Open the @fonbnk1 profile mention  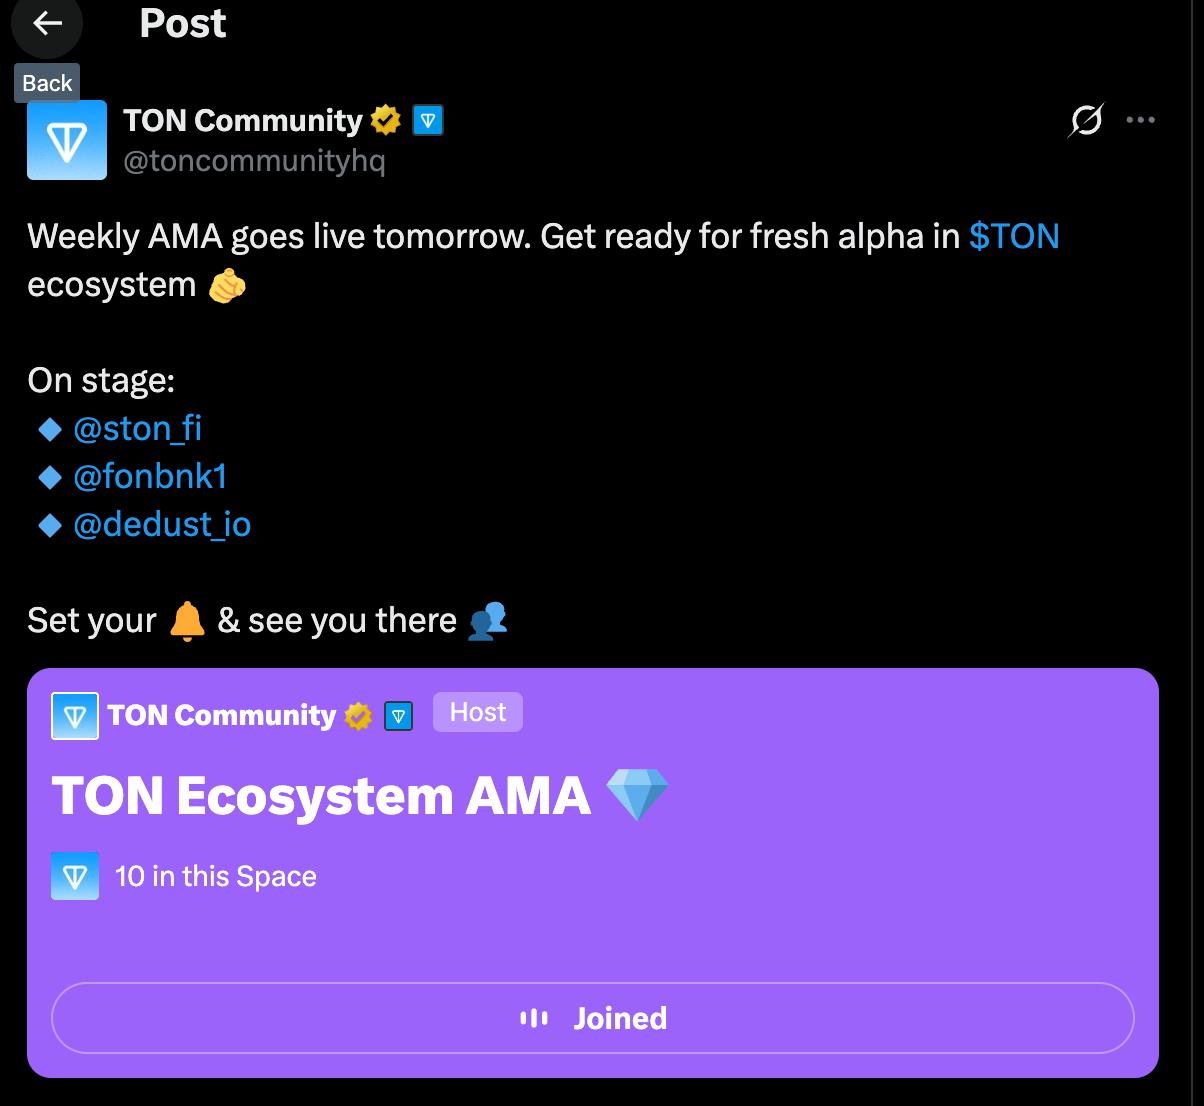click(x=150, y=476)
